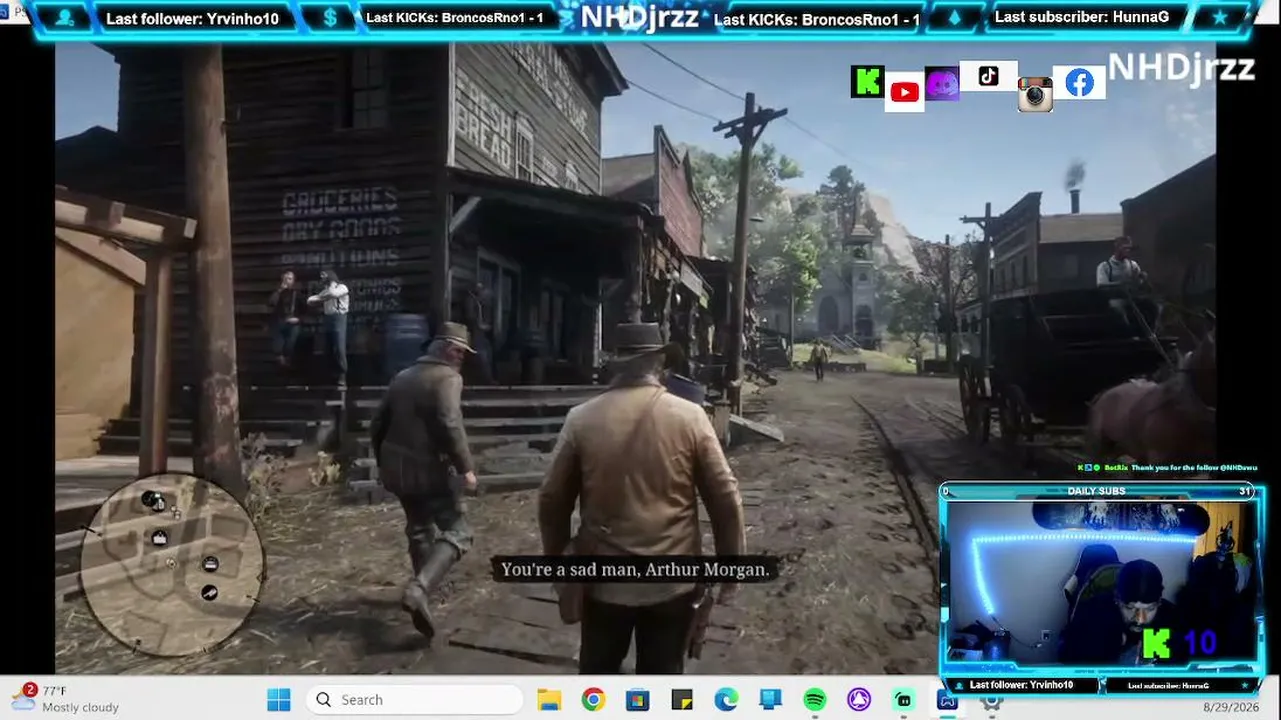Open the YouTube social icon
Image resolution: width=1281 pixels, height=720 pixels.
pos(904,93)
